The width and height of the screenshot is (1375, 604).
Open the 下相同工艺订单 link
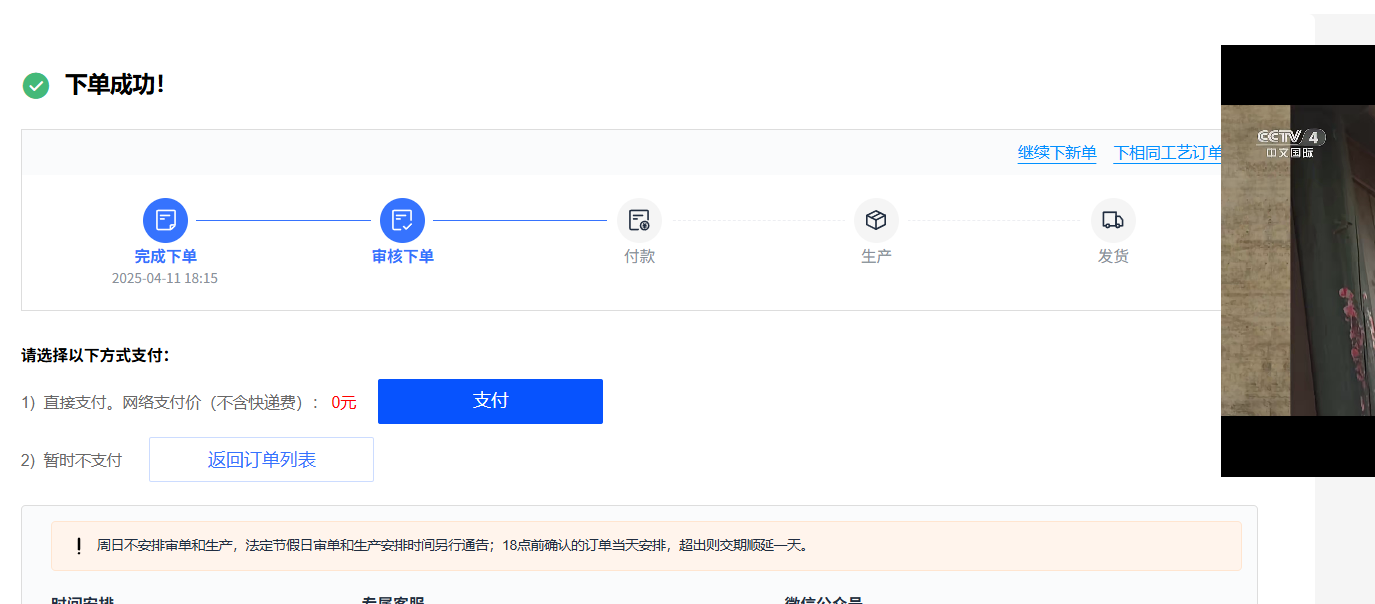pos(1168,153)
